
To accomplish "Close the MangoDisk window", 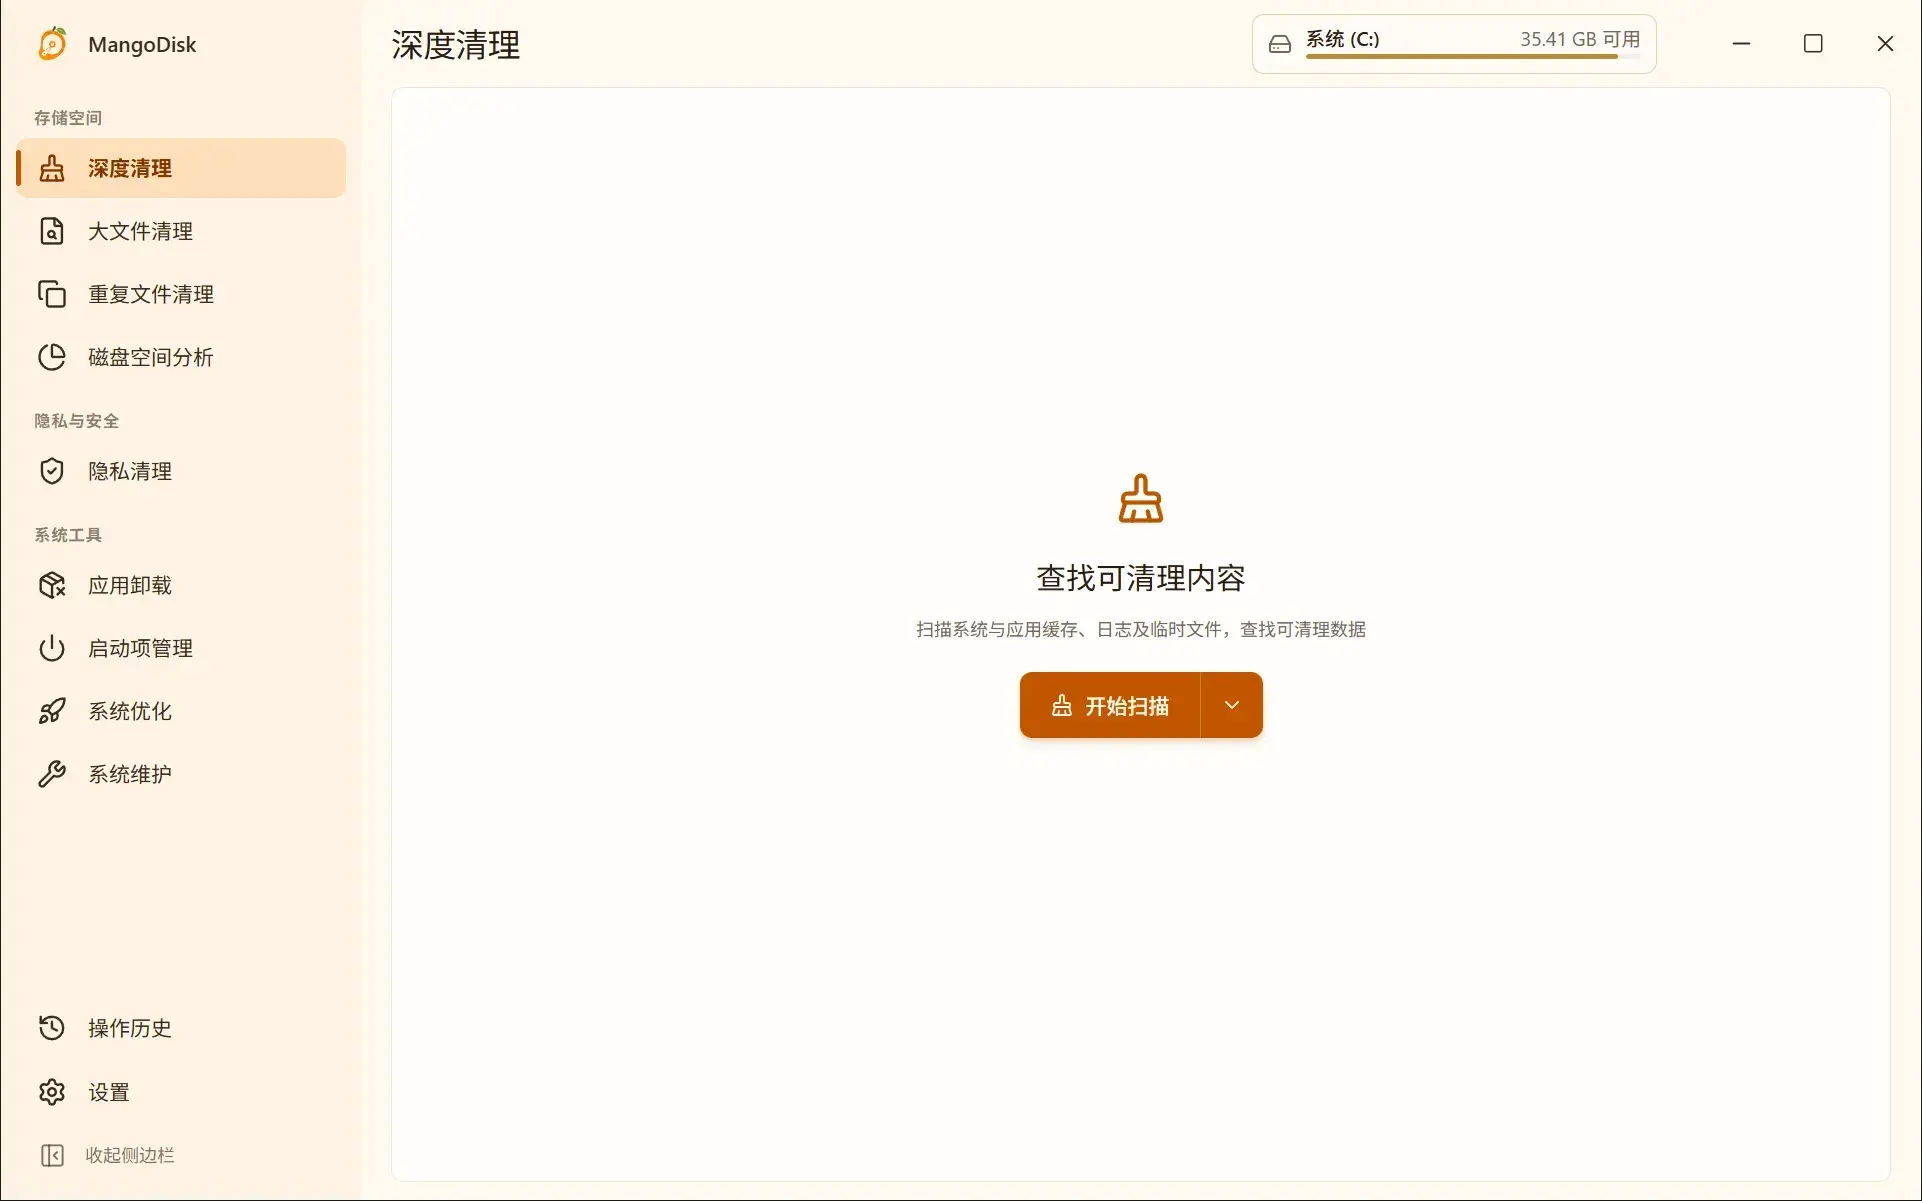I will point(1885,44).
